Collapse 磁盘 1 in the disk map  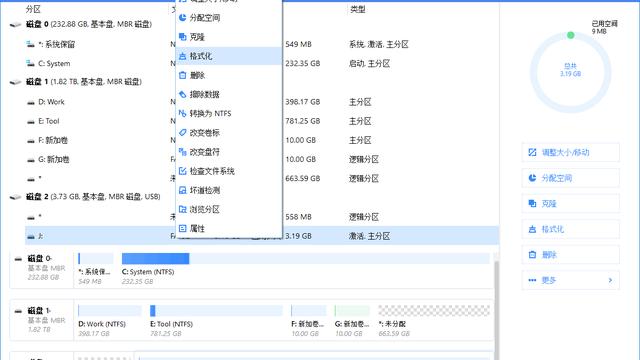click(18, 311)
